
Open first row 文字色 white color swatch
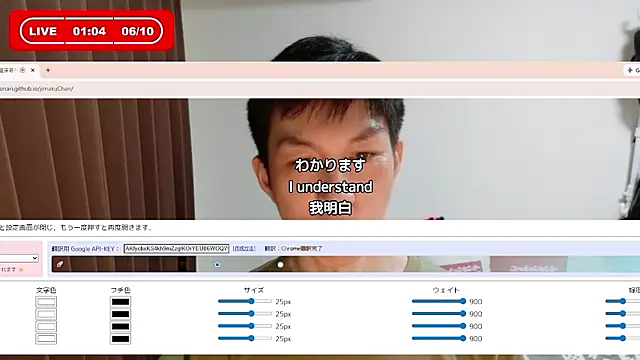[46, 302]
